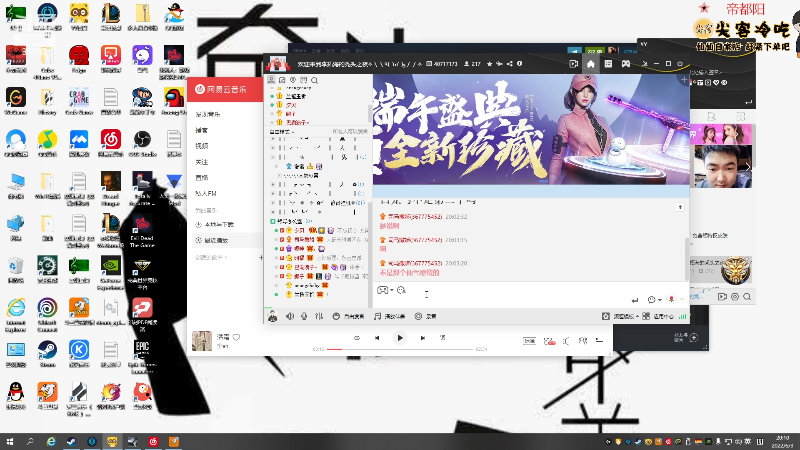The height and width of the screenshot is (450, 800).
Task: Switch to NetEase Cloud Music in the taskbar
Action: (154, 442)
